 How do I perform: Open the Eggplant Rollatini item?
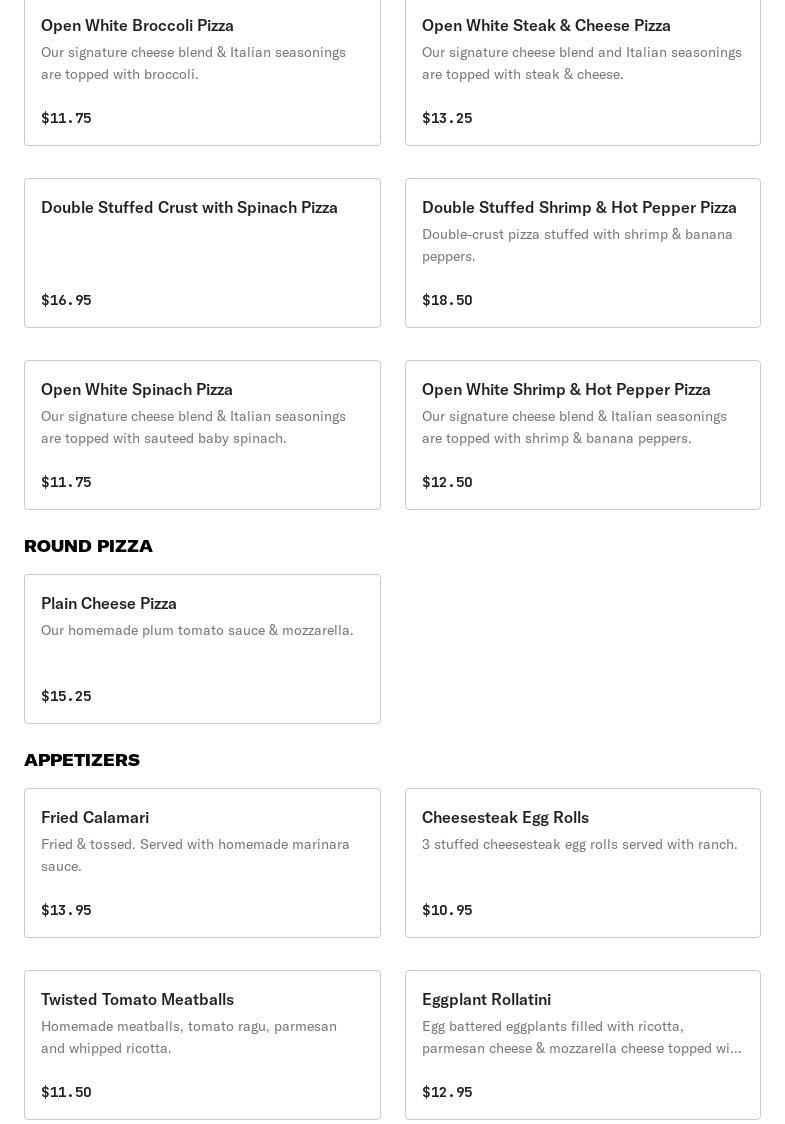coord(582,1044)
